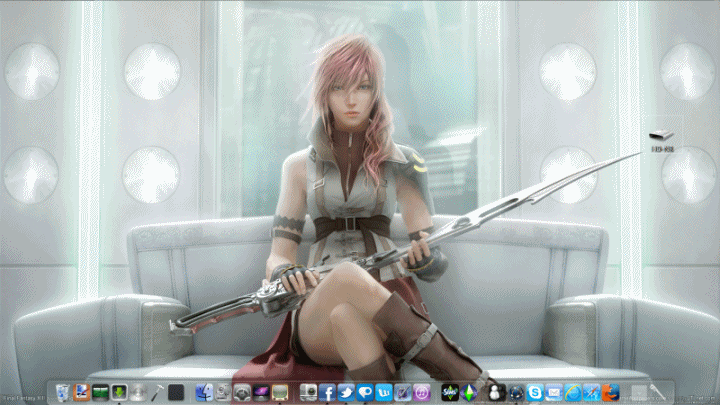Open the Mail envelope icon in dock
The width and height of the screenshot is (720, 405).
click(x=554, y=393)
